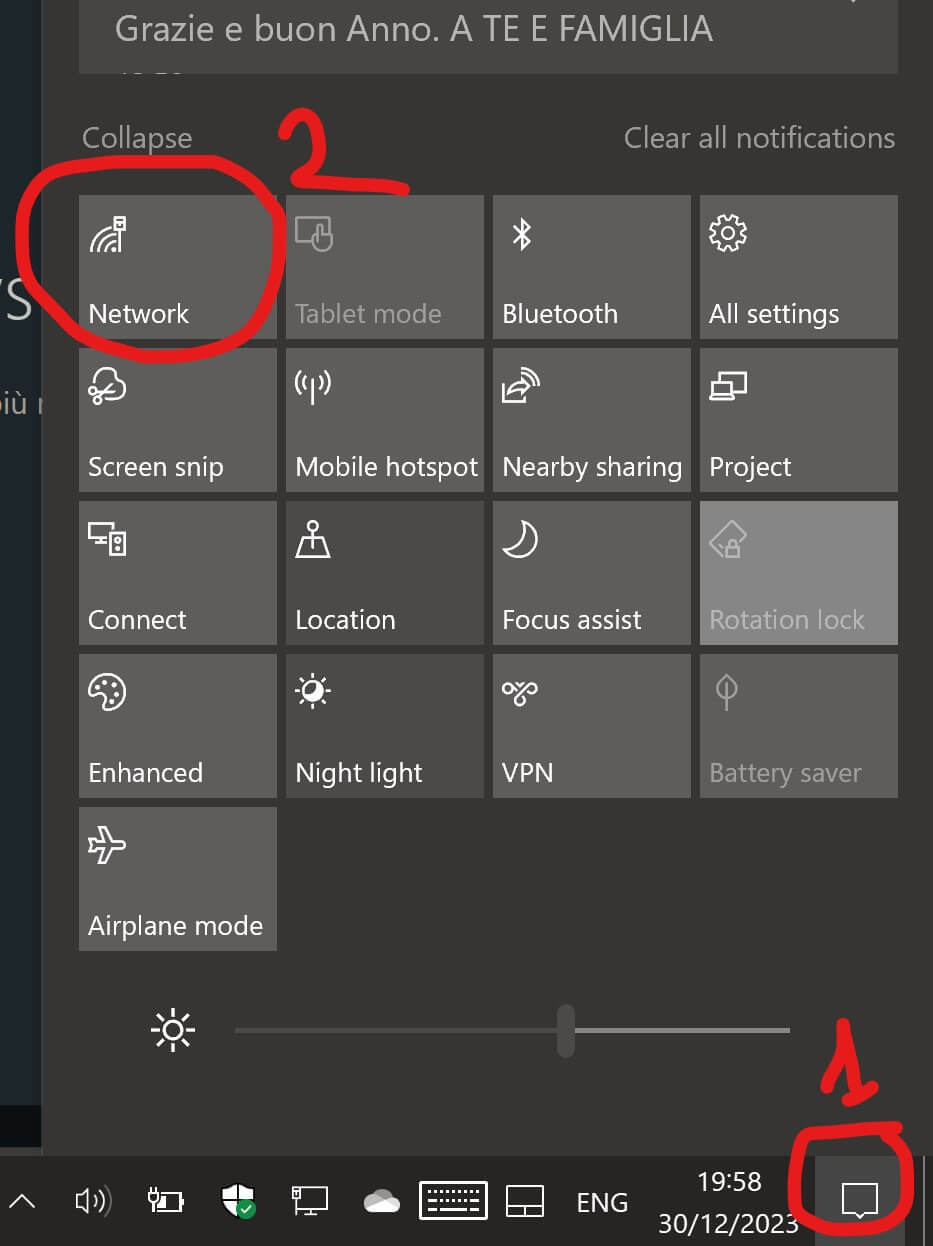This screenshot has width=933, height=1246.
Task: Clear all notifications
Action: 759,138
